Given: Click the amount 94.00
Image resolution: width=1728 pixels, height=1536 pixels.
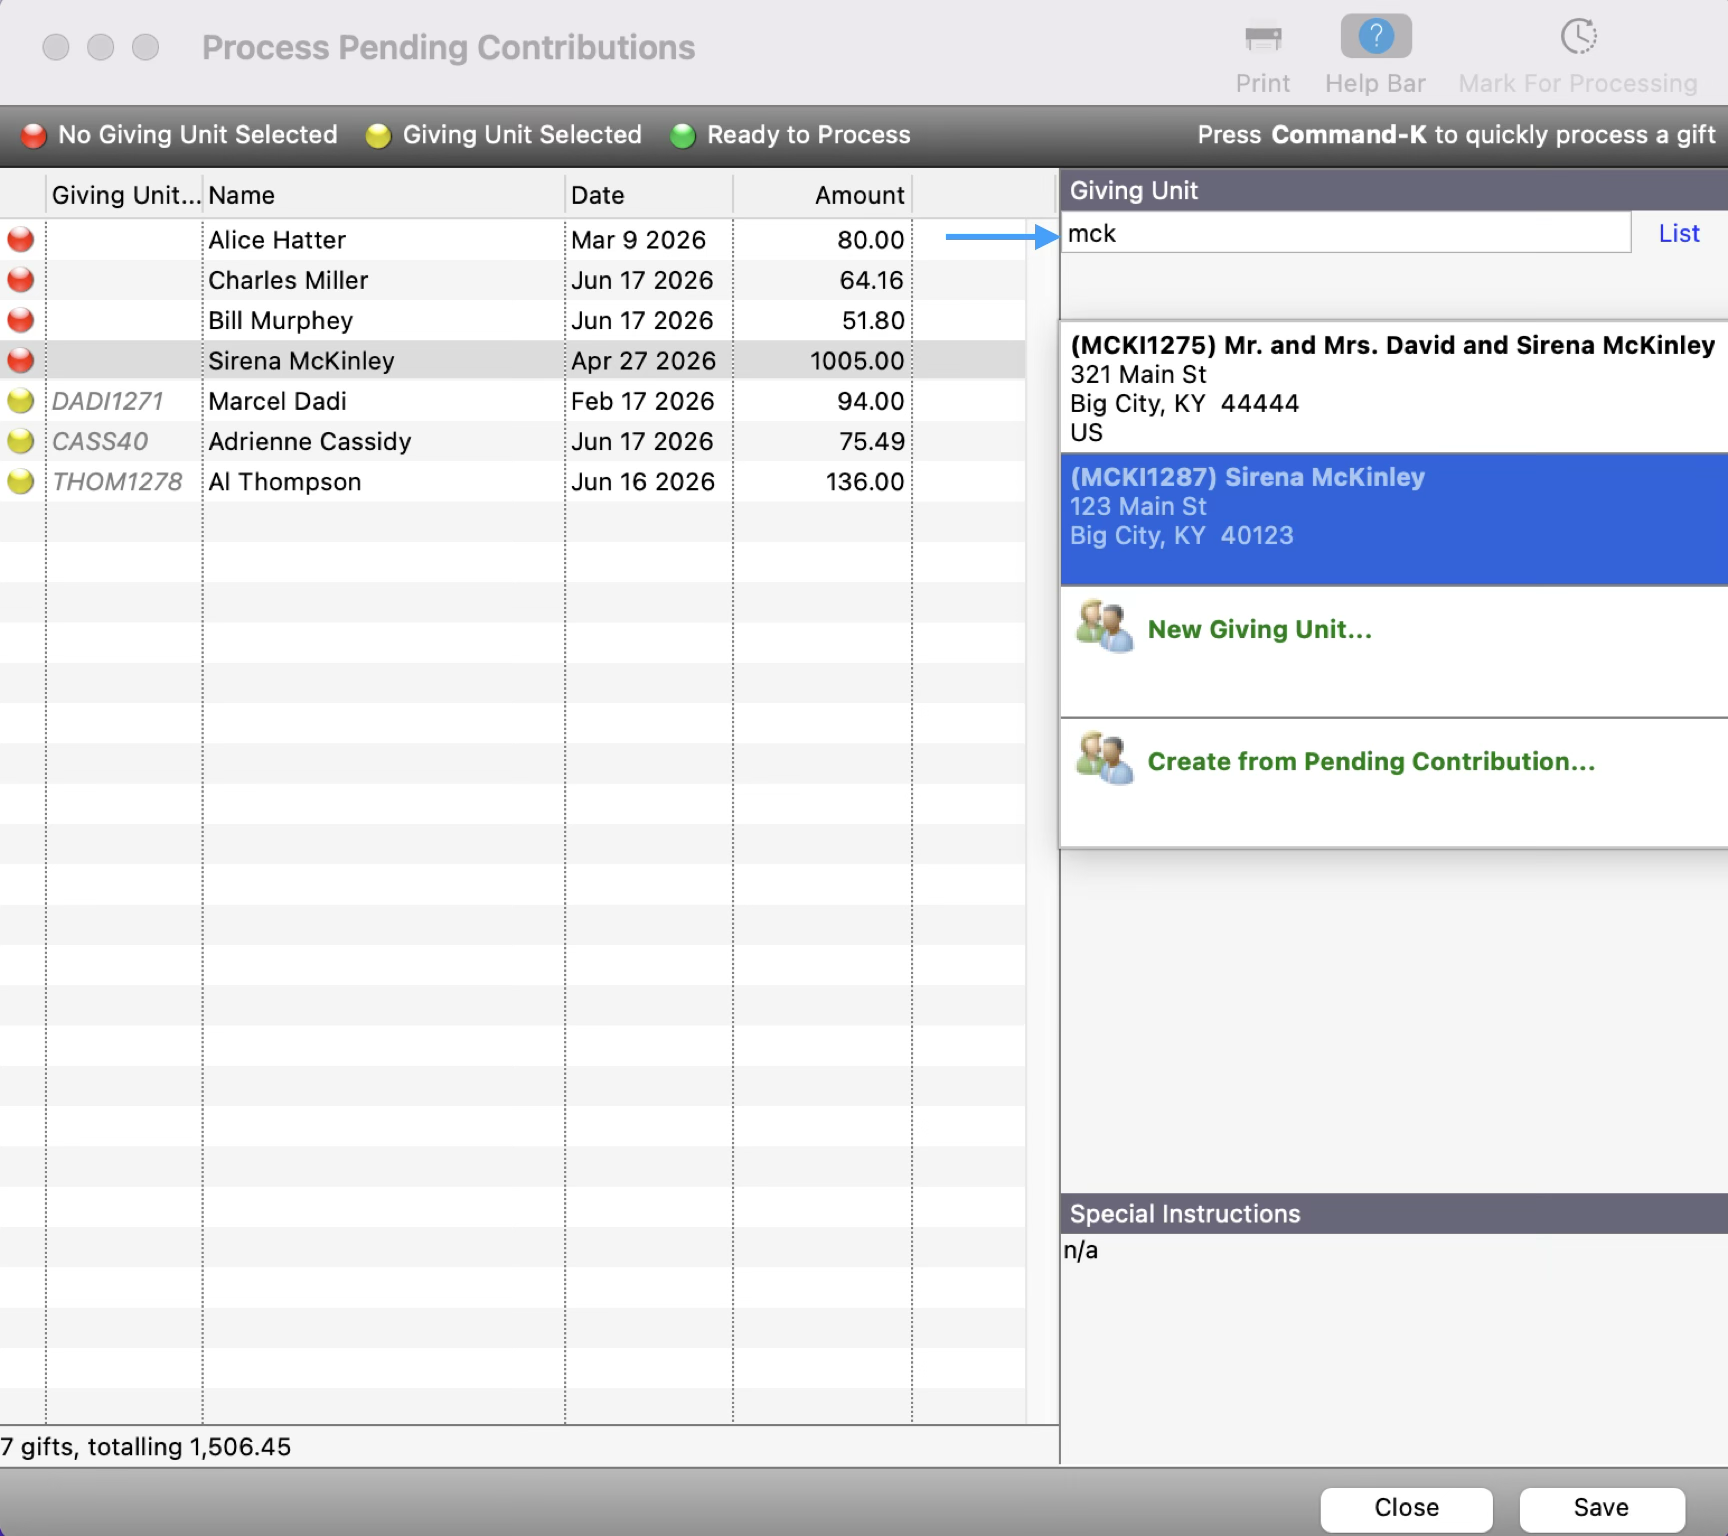Looking at the screenshot, I should [x=871, y=401].
